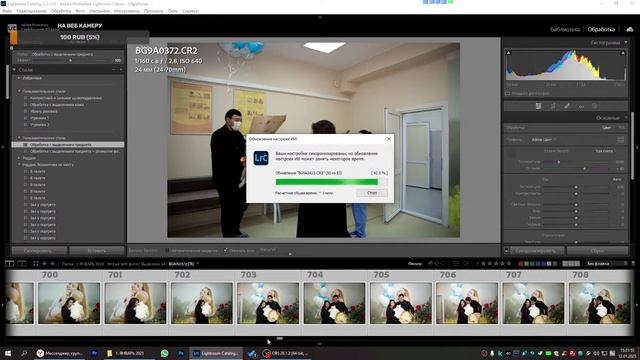Viewport: 640px width, 360px height.
Task: Collapse the Стили presets panel
Action: pos(14,70)
